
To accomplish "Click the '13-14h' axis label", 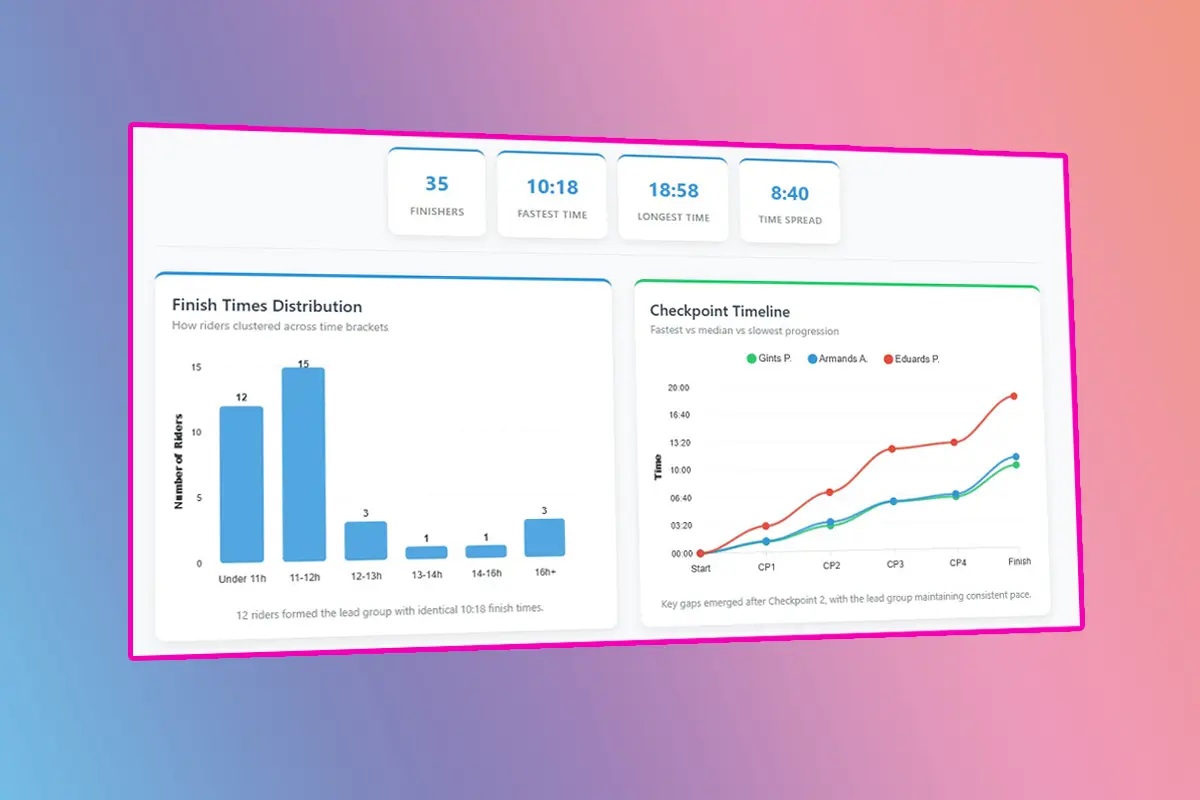I will [427, 575].
